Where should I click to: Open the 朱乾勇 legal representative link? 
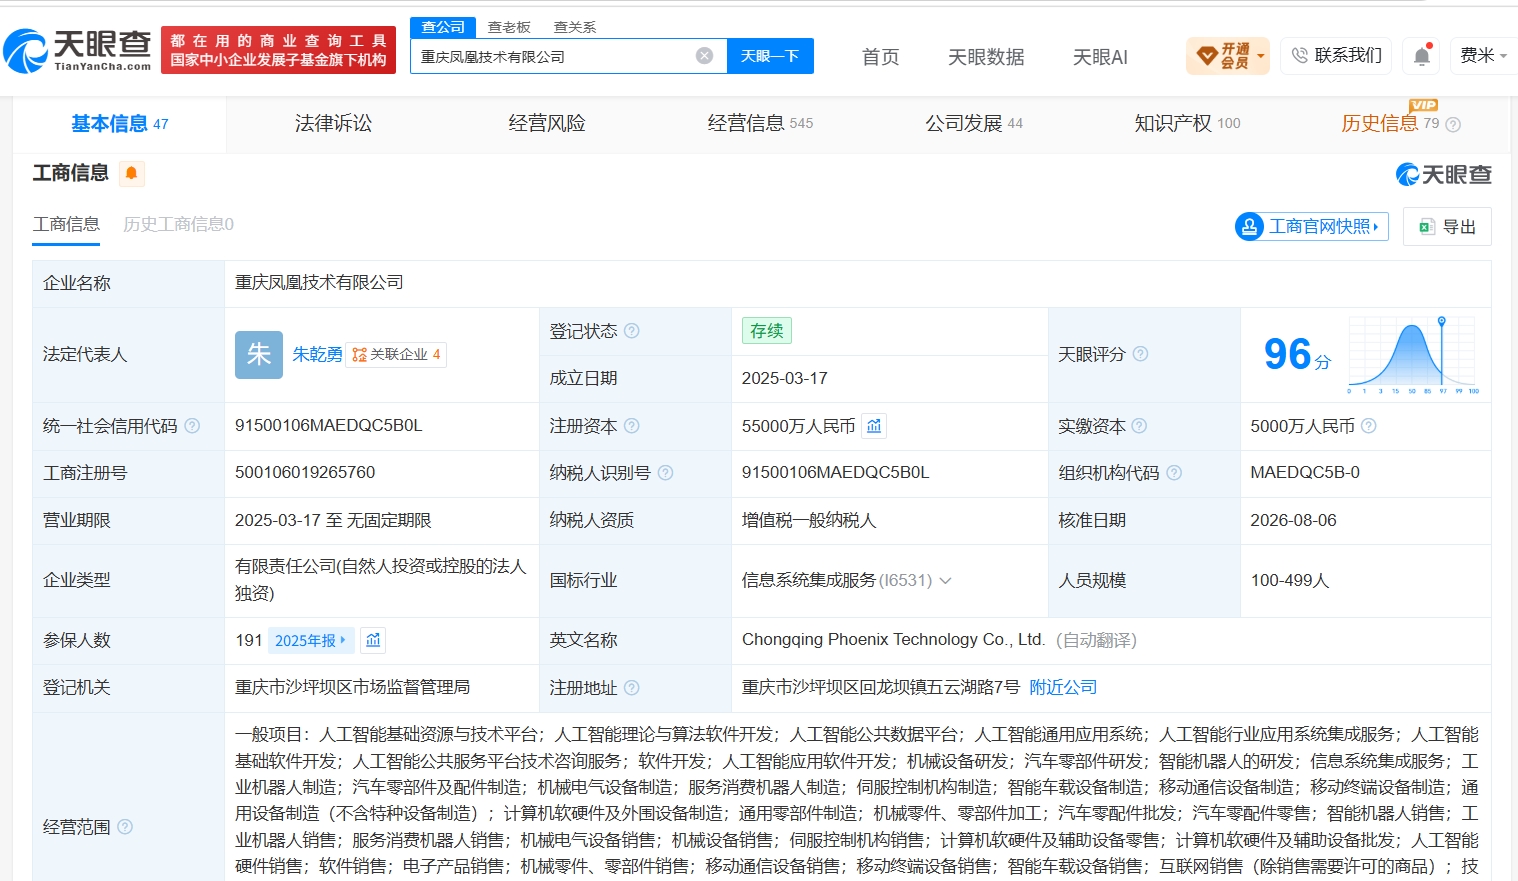(317, 354)
